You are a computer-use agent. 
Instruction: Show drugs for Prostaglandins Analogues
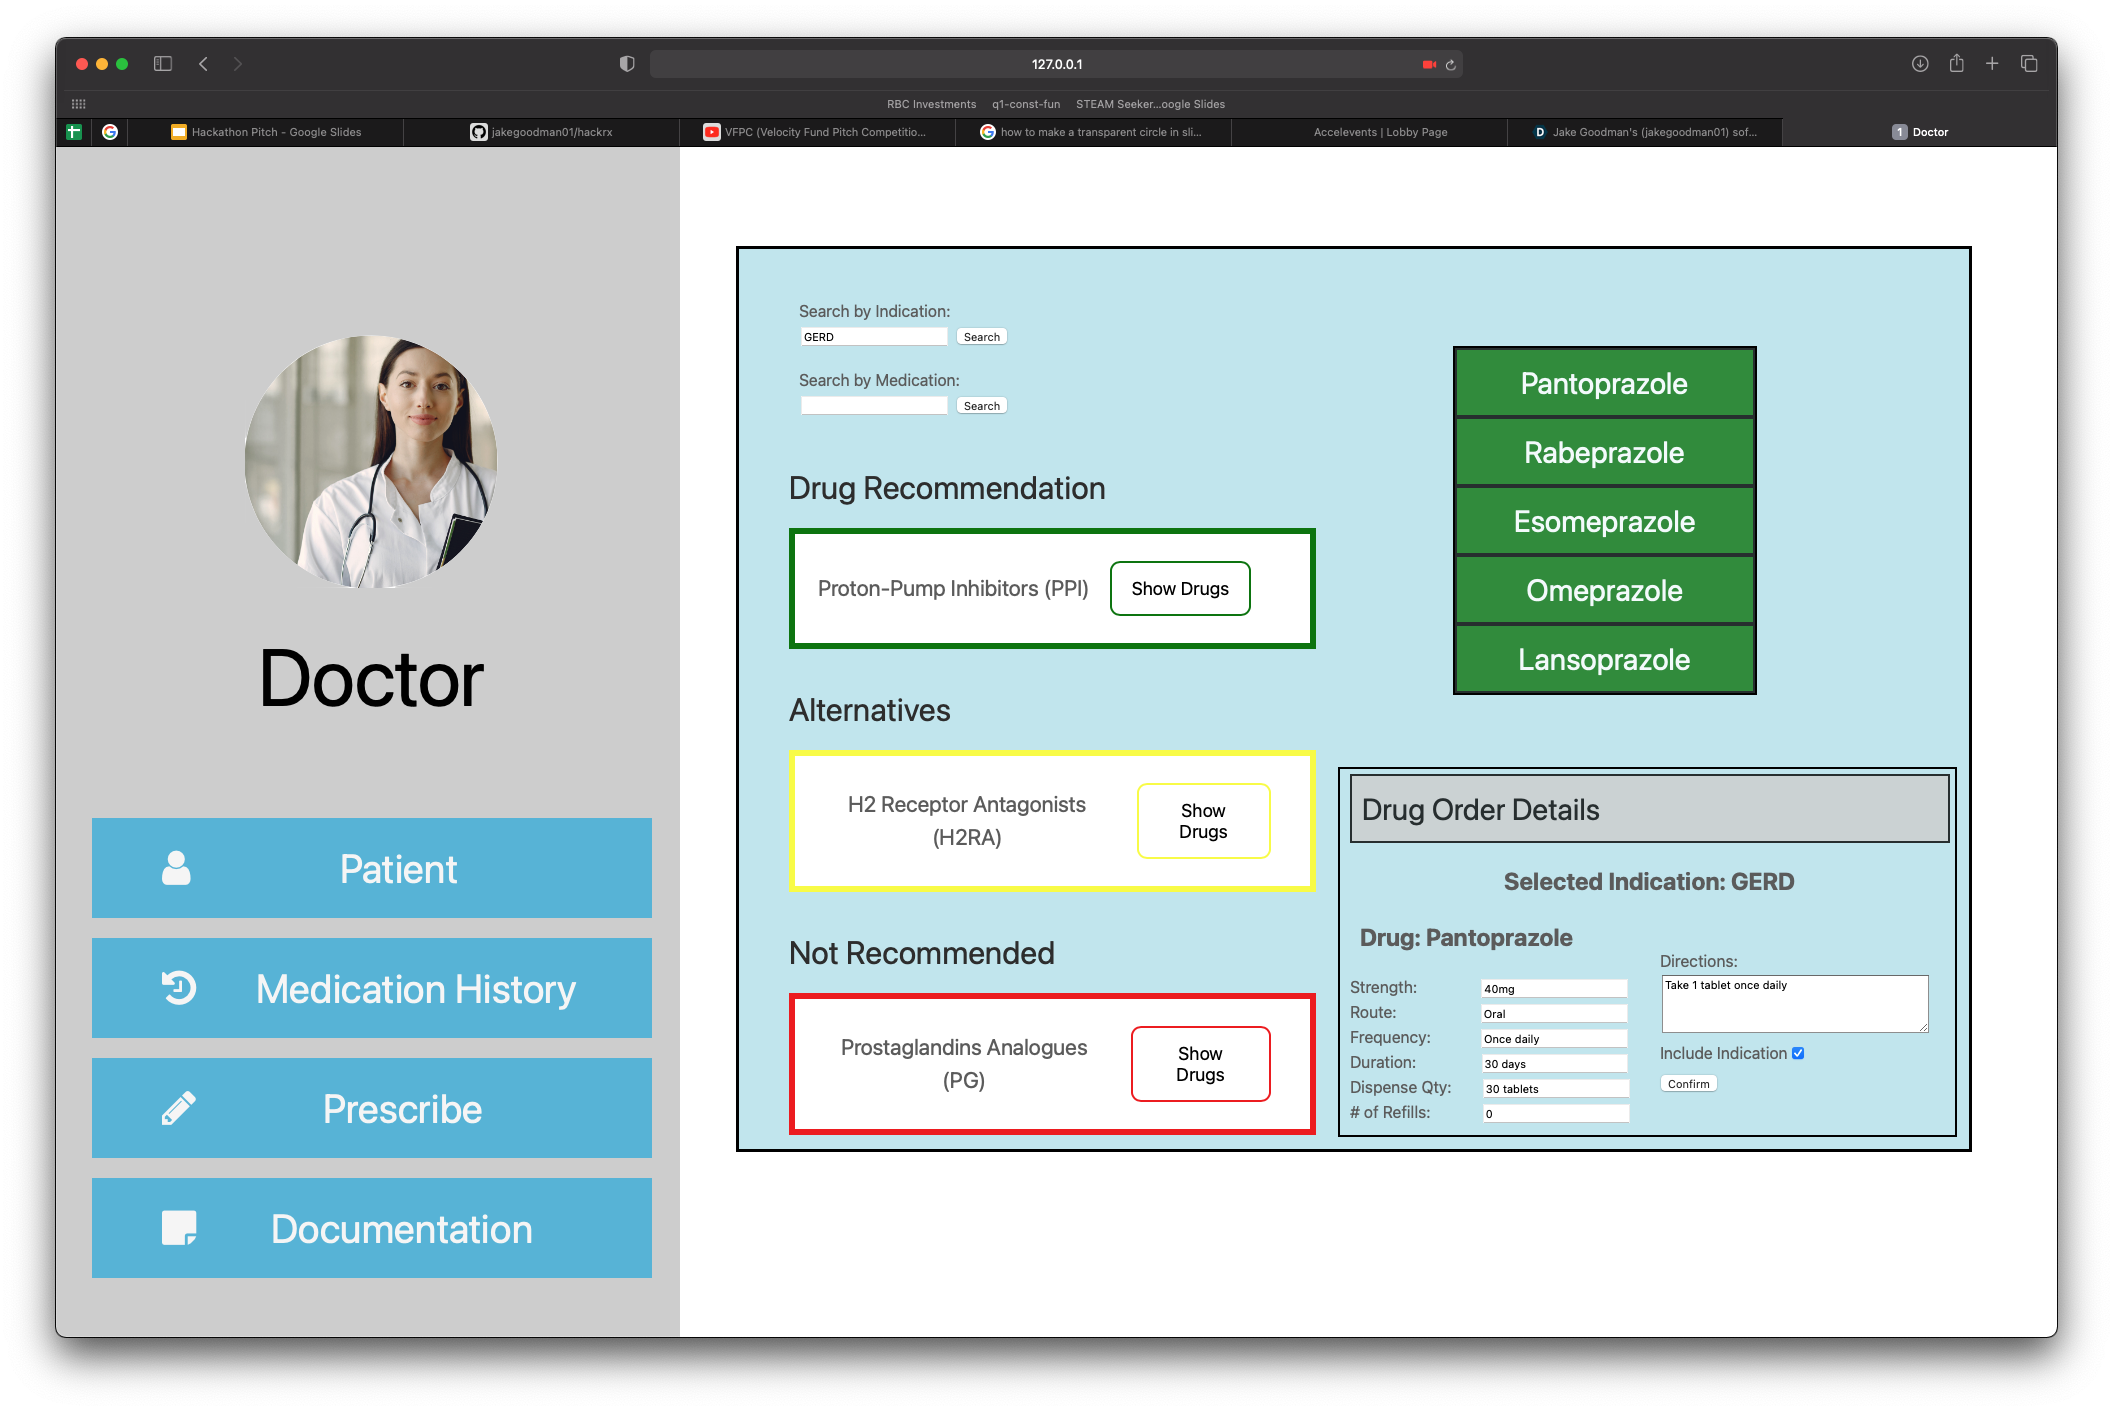coord(1200,1064)
